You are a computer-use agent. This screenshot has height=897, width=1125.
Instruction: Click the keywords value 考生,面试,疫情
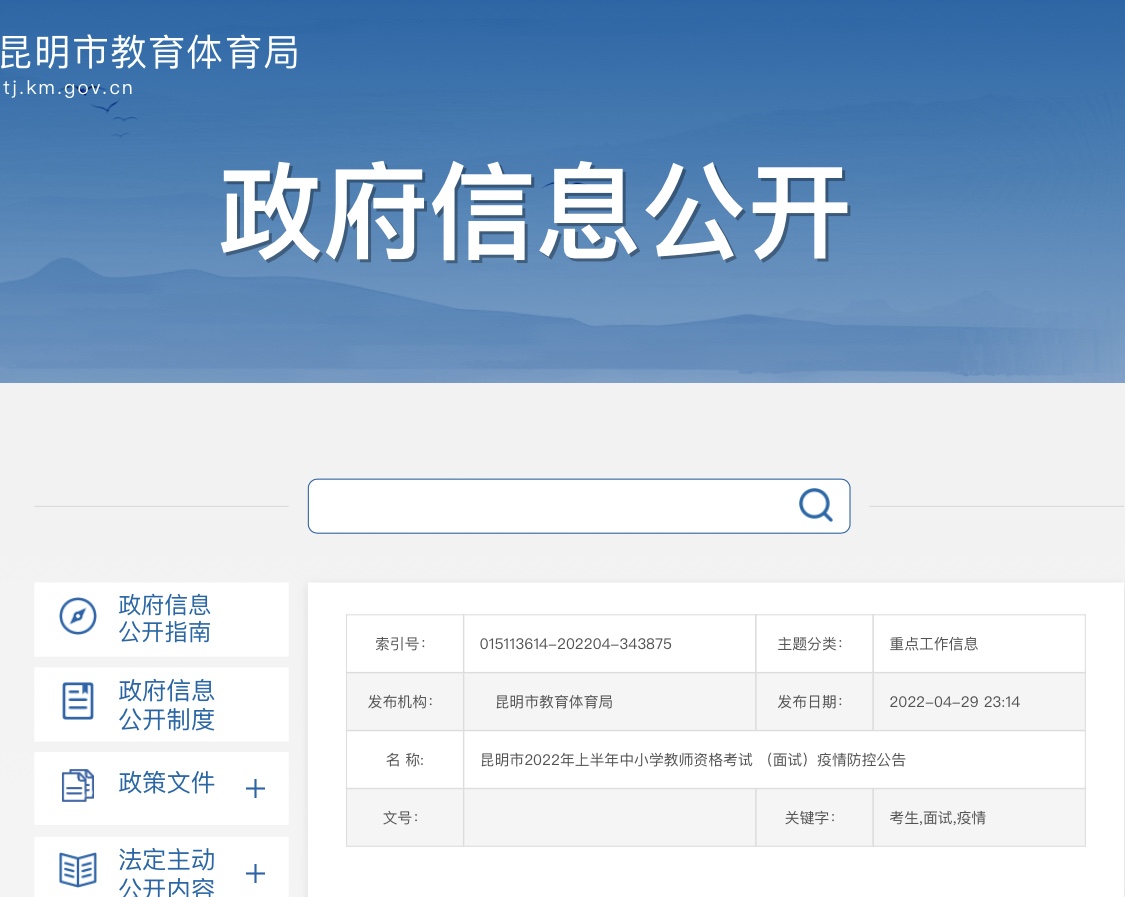(937, 818)
